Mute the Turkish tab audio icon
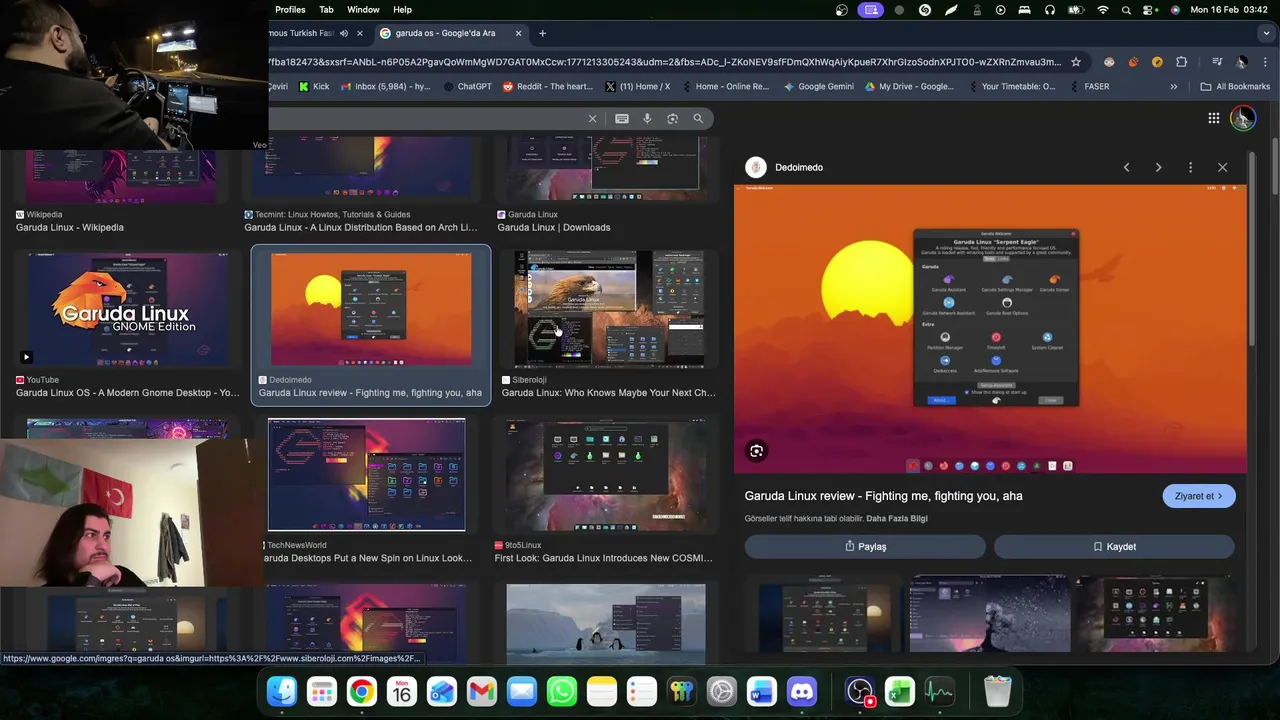 (x=343, y=33)
